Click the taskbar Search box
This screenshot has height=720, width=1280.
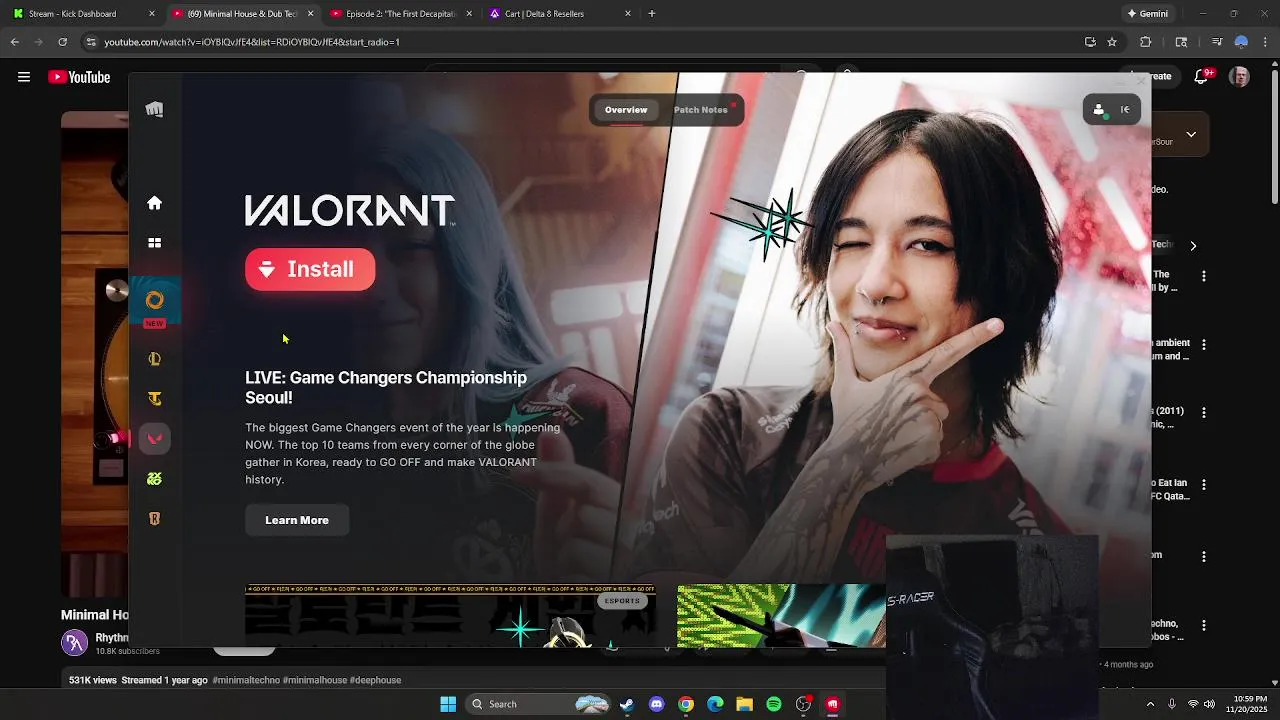pyautogui.click(x=538, y=704)
